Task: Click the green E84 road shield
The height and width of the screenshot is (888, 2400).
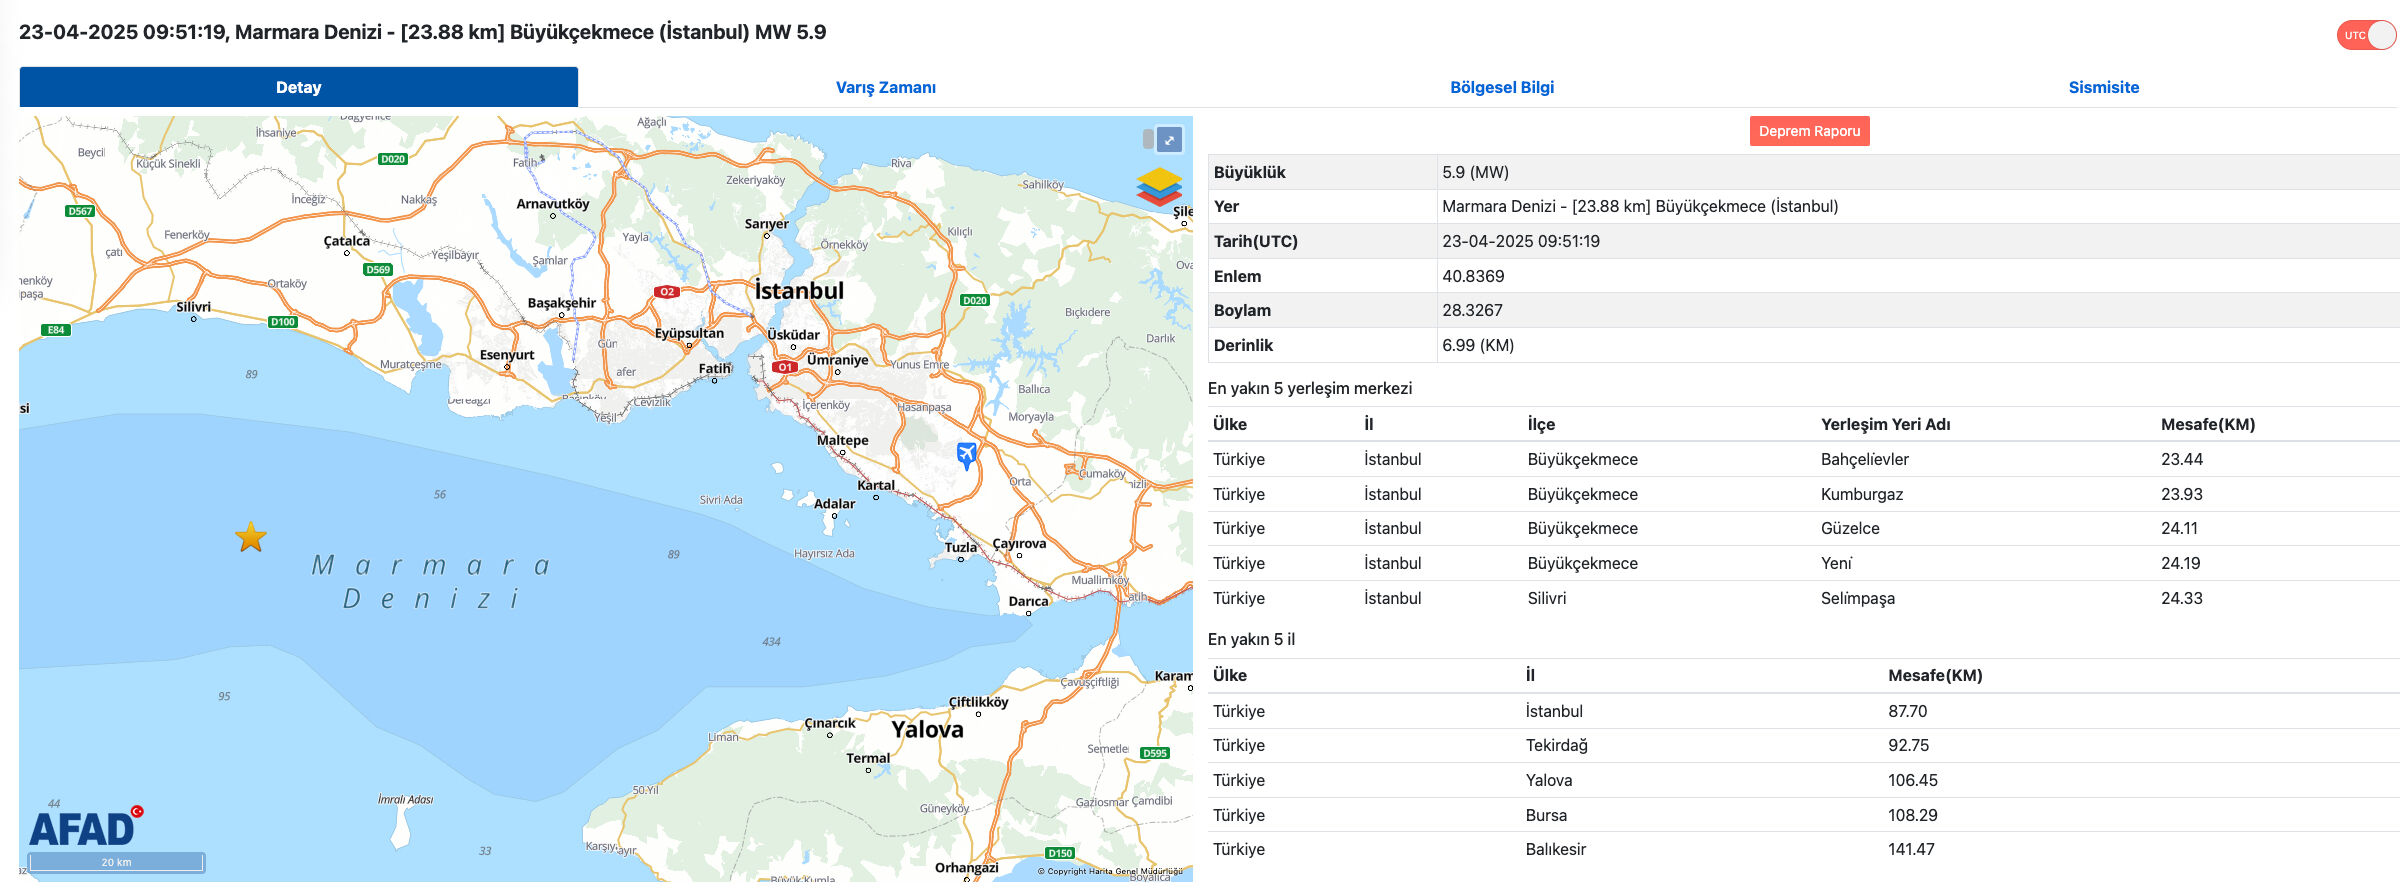Action: click(x=56, y=330)
